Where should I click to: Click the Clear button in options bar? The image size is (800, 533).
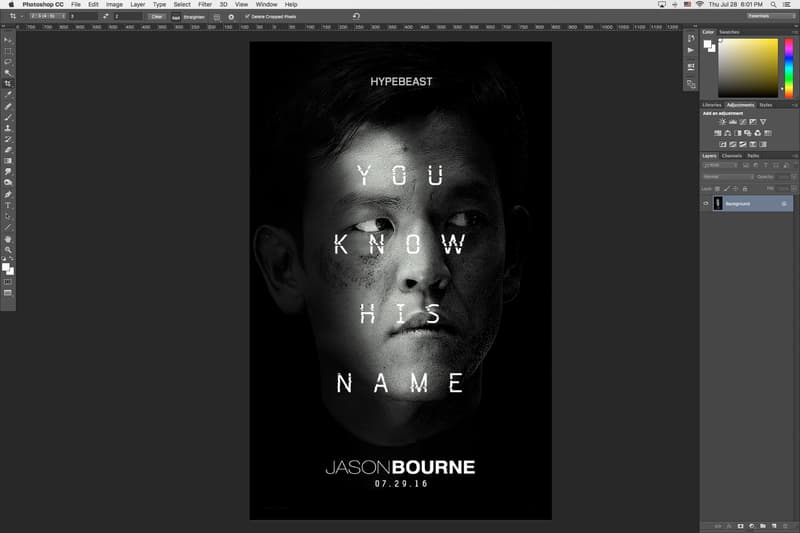tap(157, 17)
